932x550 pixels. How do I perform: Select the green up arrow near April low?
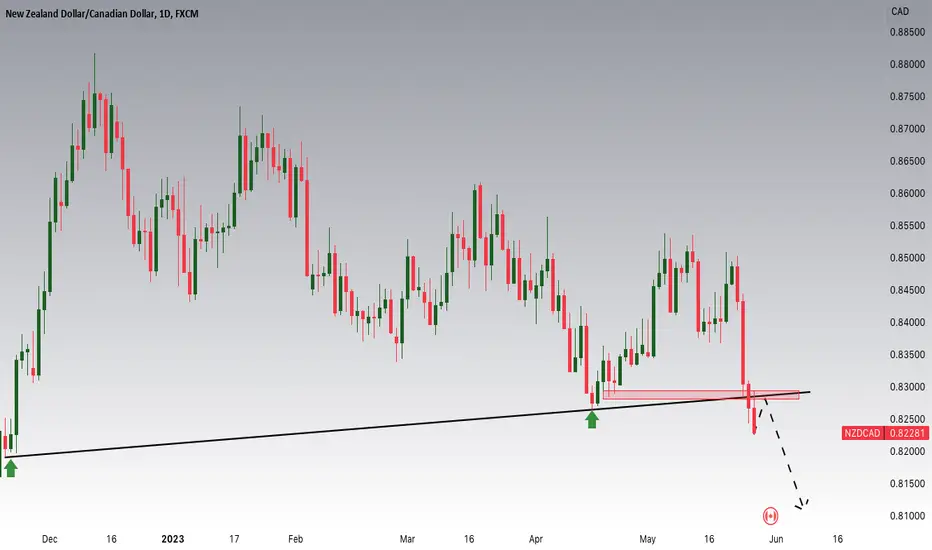pos(591,420)
